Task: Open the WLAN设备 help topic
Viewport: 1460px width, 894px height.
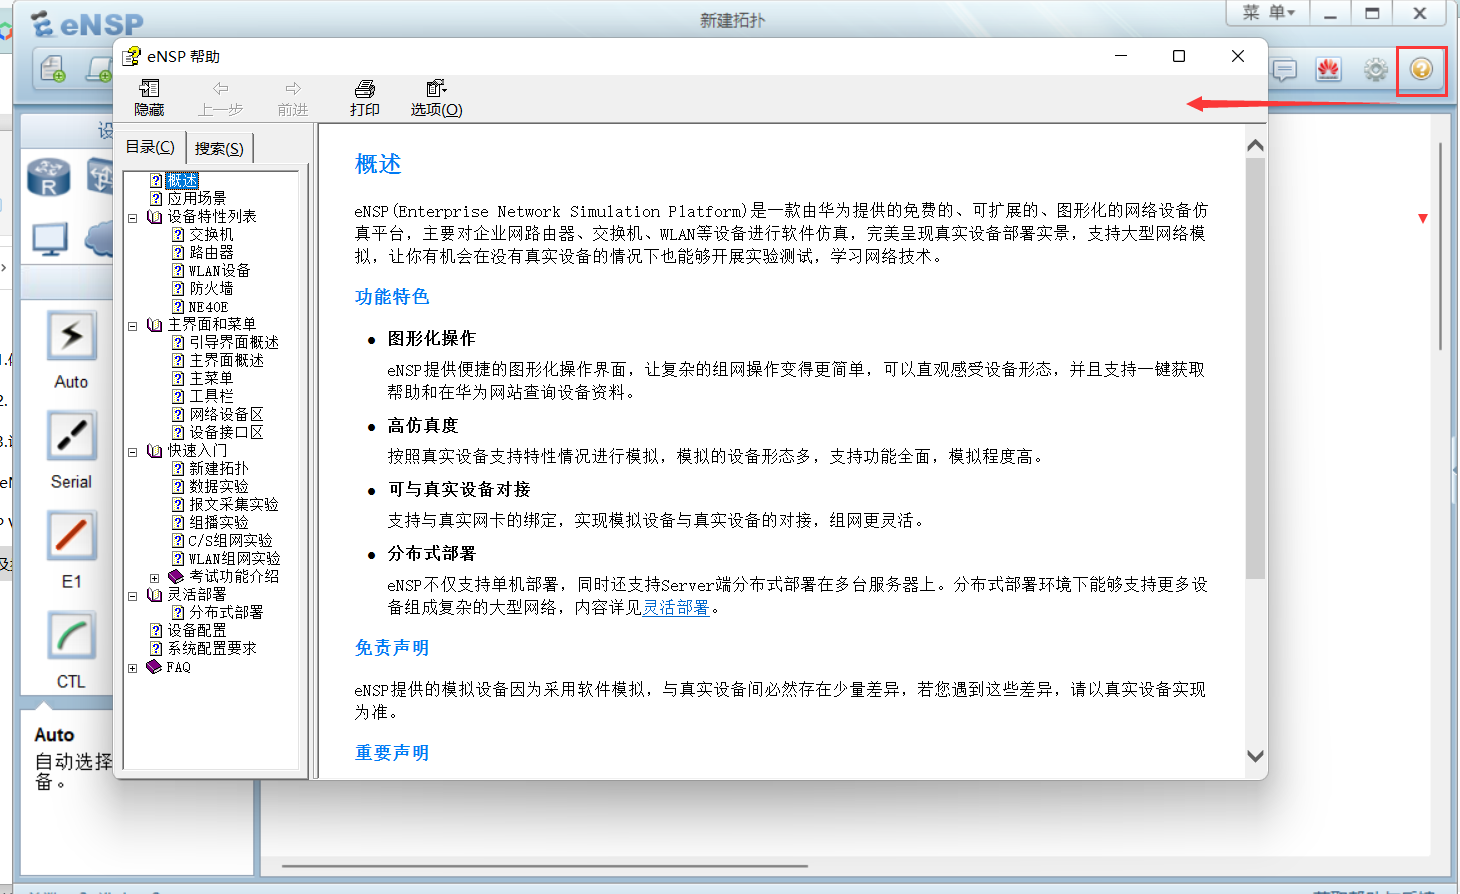Action: (x=219, y=270)
